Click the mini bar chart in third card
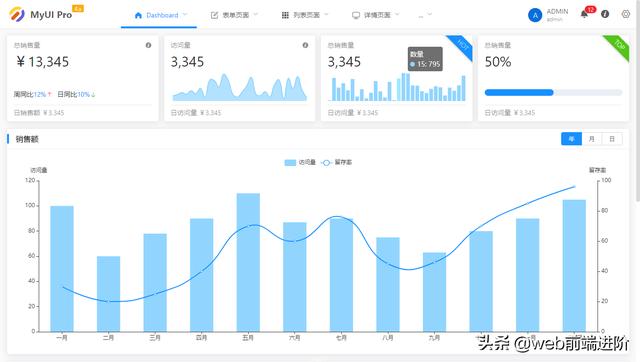This screenshot has width=640, height=362. (x=397, y=87)
